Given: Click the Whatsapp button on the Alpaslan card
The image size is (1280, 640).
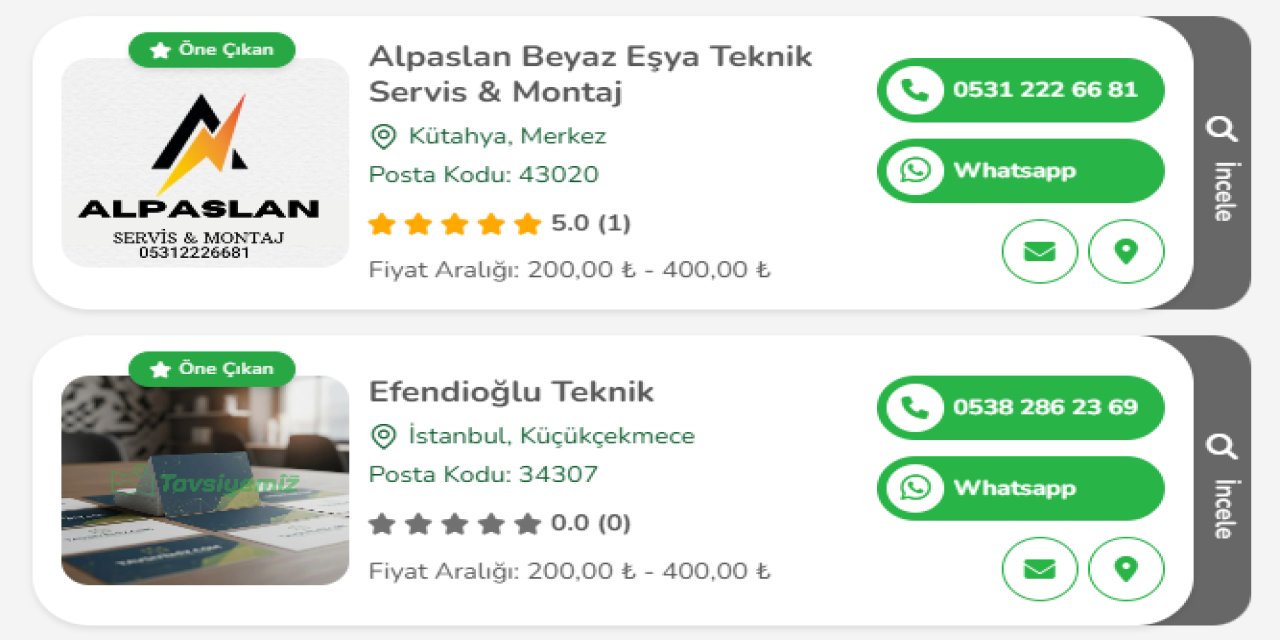Looking at the screenshot, I should click(x=1019, y=170).
